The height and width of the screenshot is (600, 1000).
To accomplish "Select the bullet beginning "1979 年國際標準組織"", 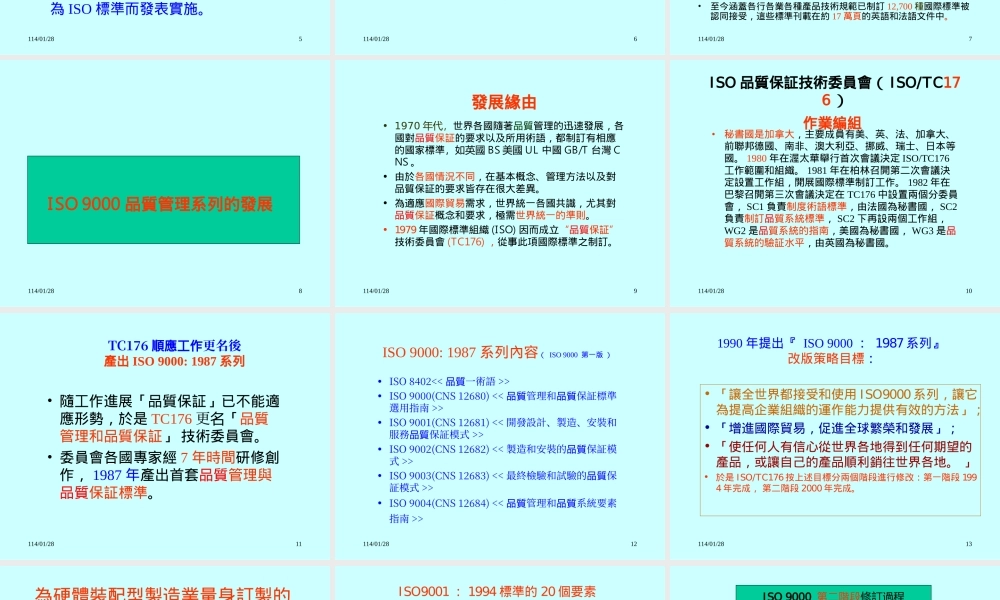I will pos(504,236).
